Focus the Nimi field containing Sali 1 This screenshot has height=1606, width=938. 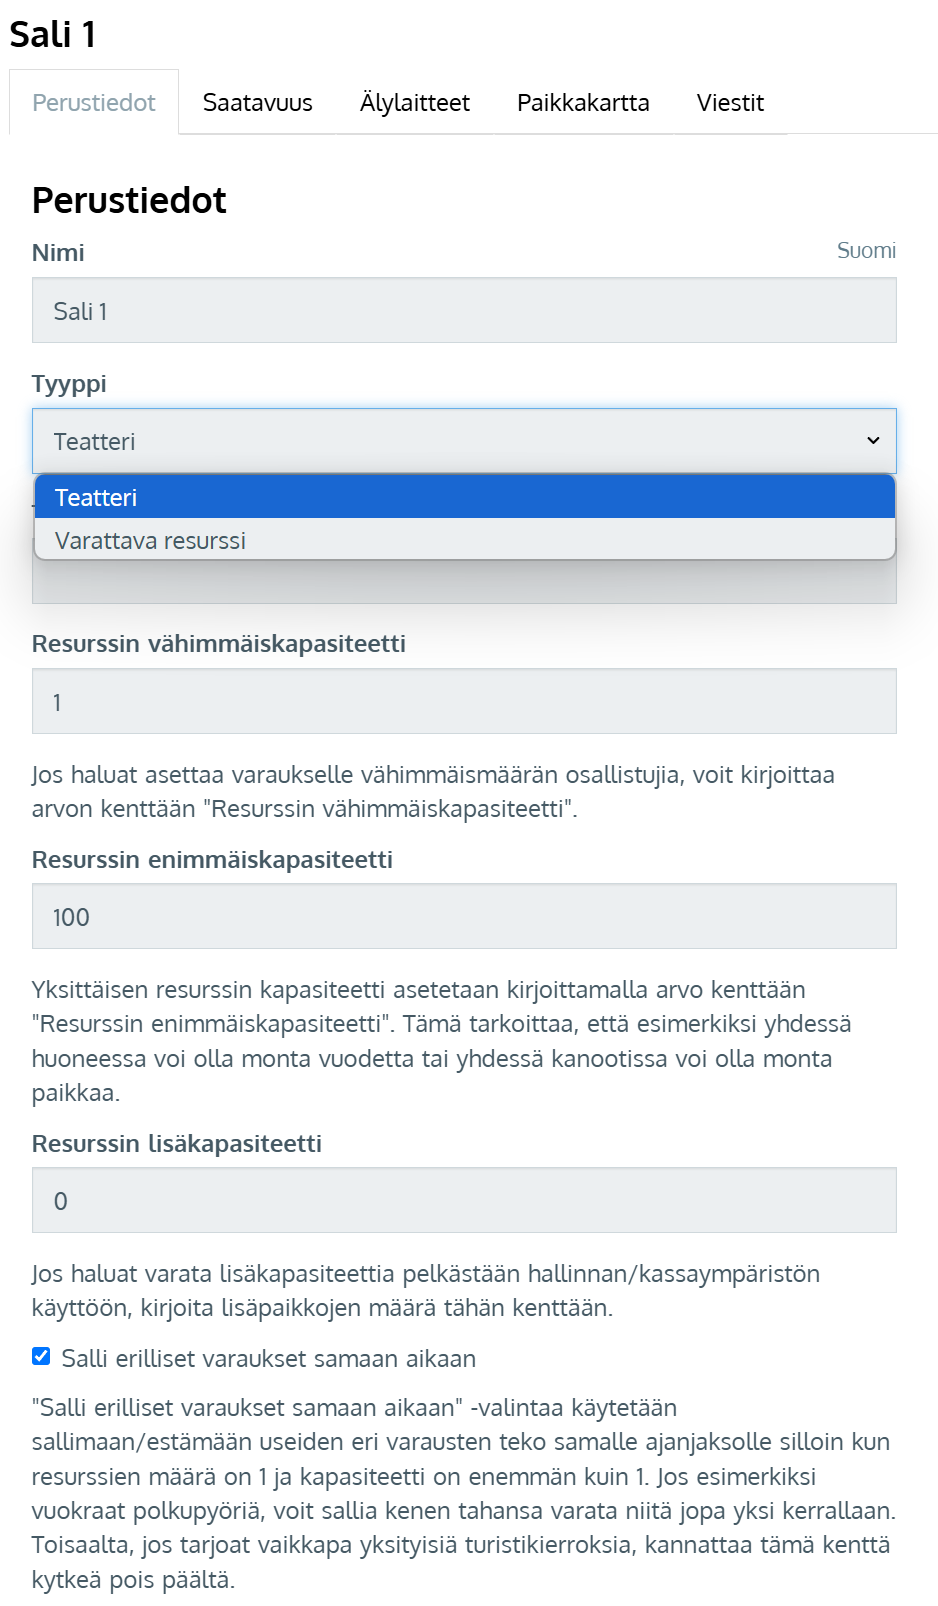click(x=464, y=311)
